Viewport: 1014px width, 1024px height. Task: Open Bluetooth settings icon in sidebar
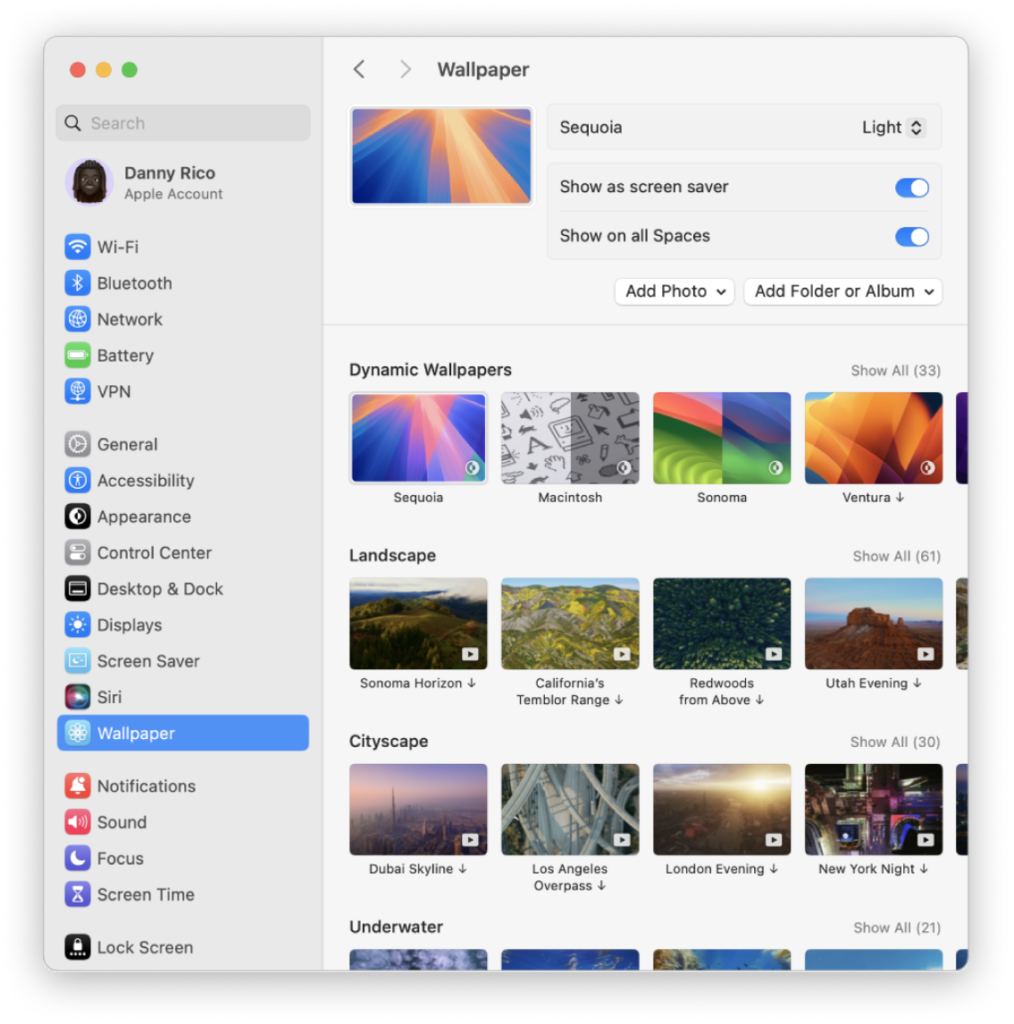pos(77,283)
